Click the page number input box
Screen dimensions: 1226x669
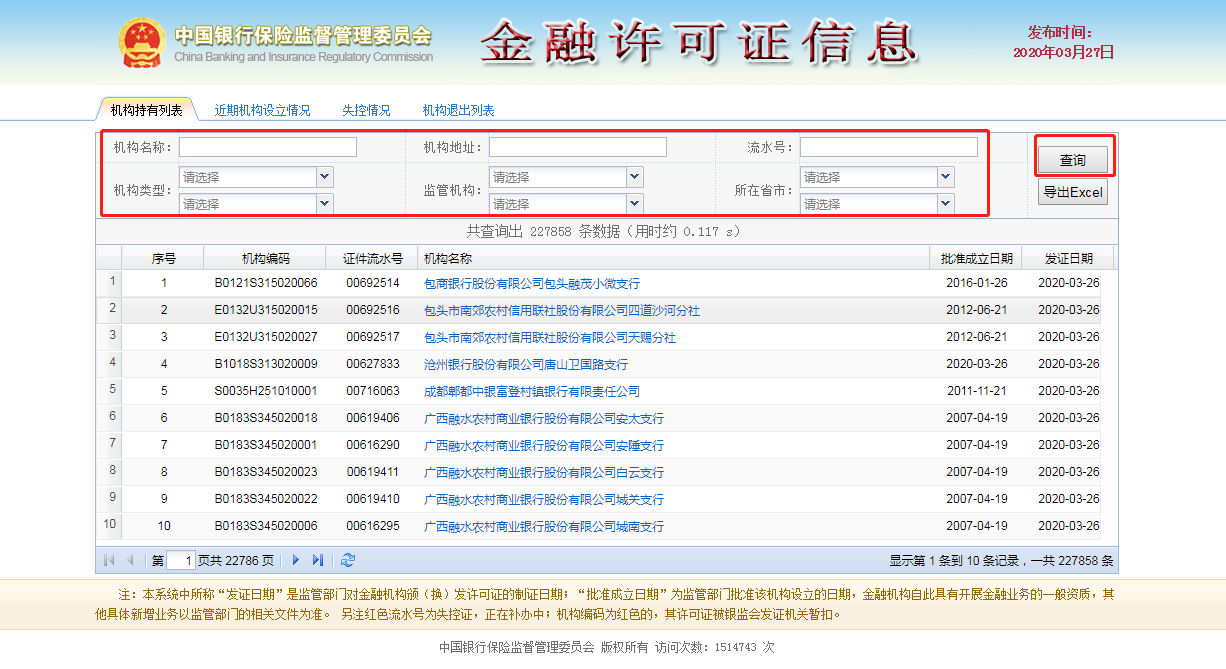coord(181,560)
